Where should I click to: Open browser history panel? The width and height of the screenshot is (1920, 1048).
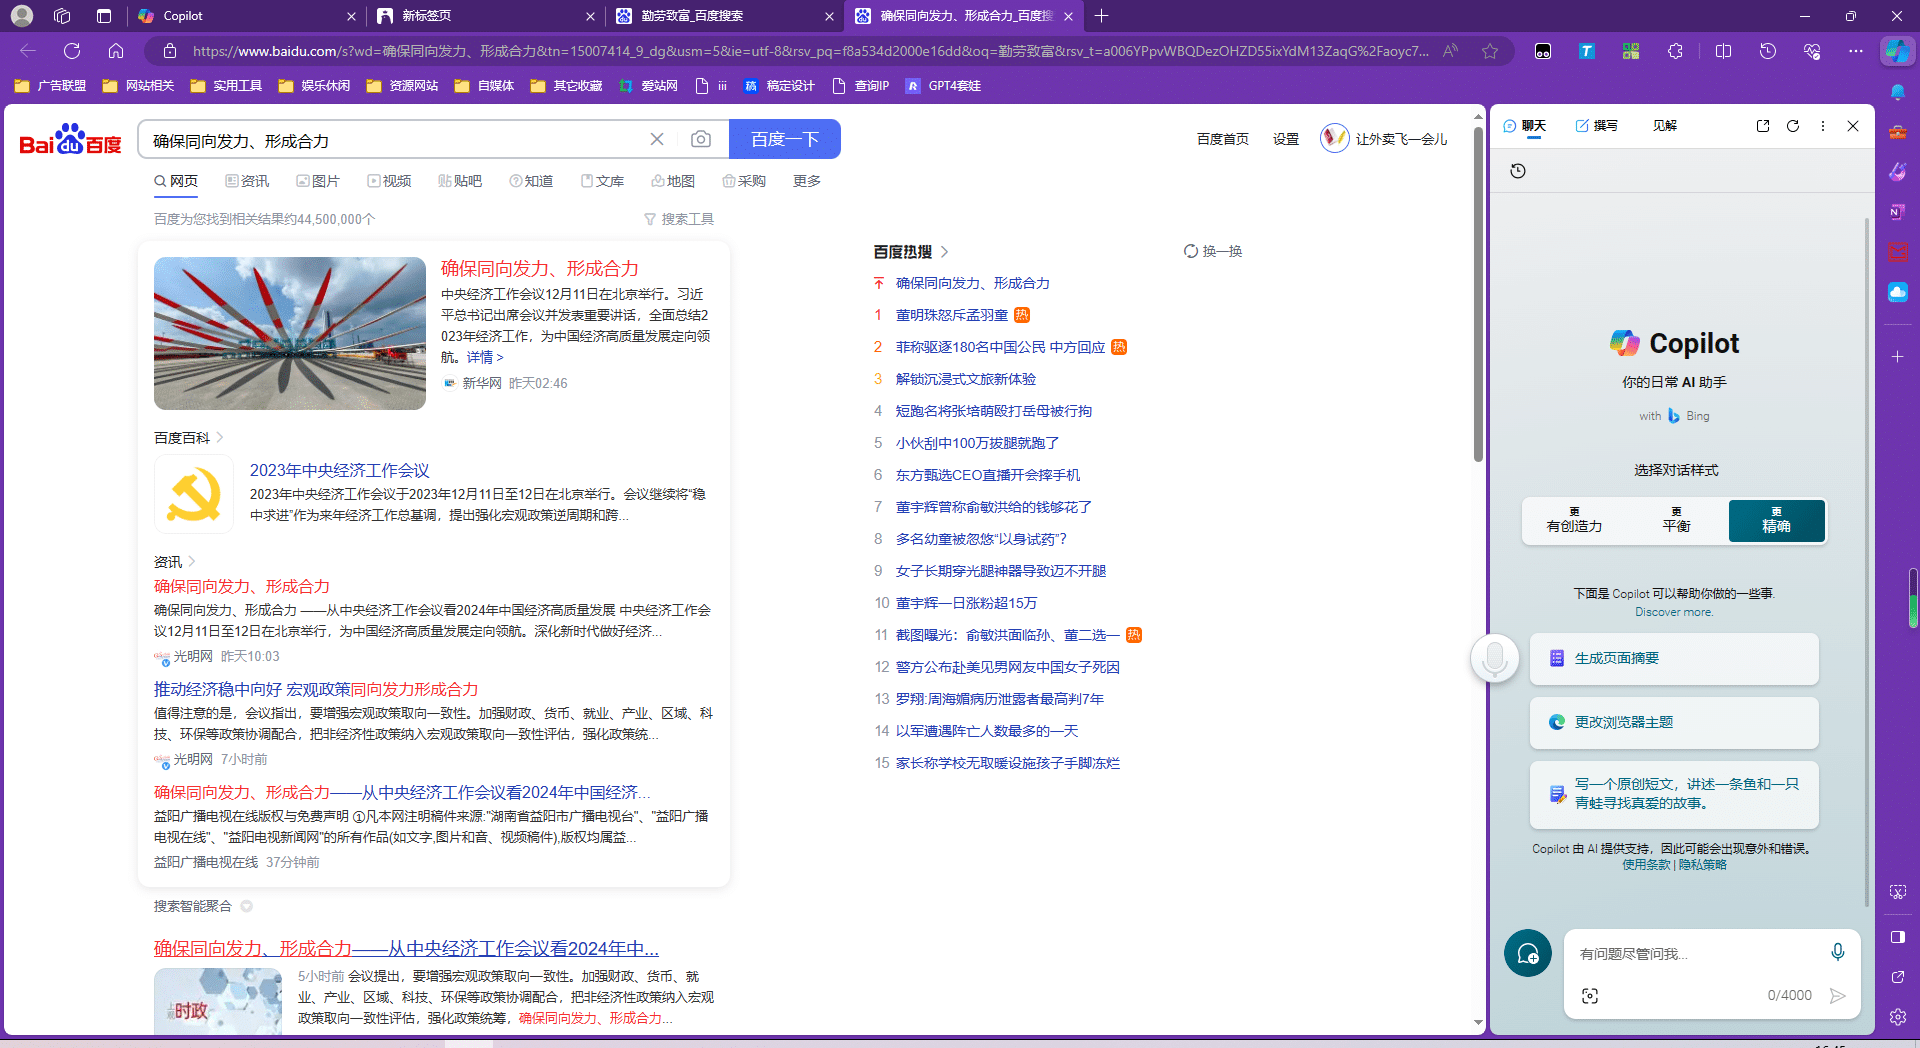(x=1768, y=51)
